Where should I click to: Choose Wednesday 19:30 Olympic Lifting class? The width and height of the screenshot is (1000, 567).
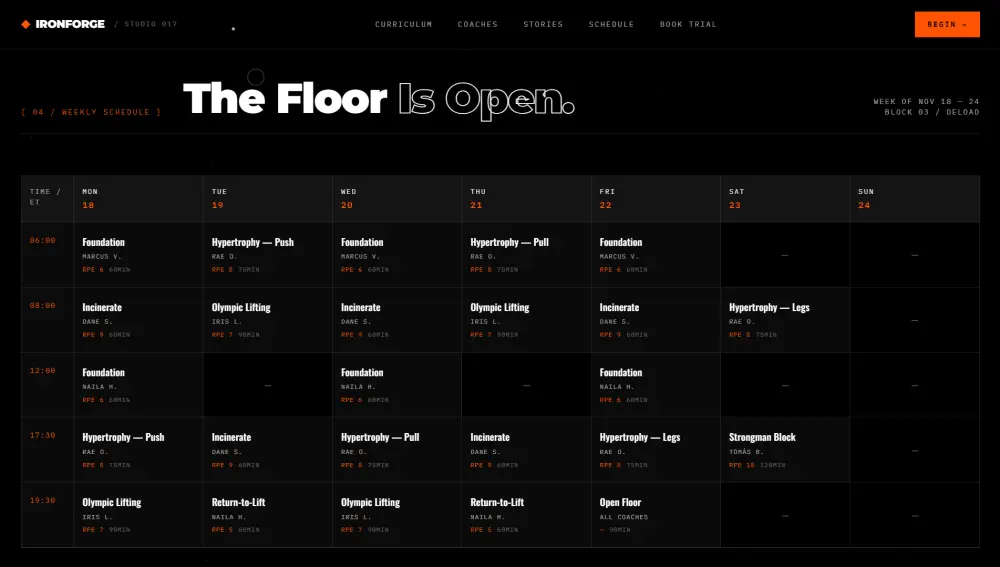[x=397, y=515]
